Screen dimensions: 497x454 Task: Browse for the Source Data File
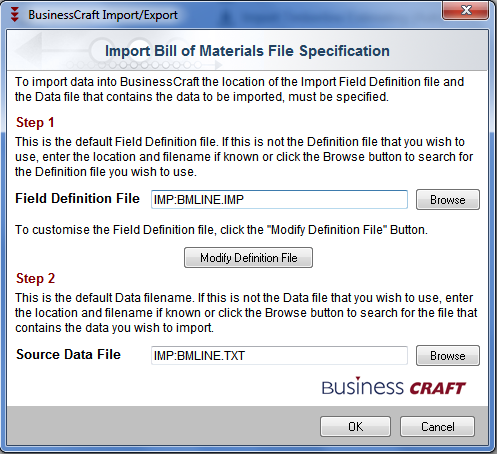coord(448,356)
